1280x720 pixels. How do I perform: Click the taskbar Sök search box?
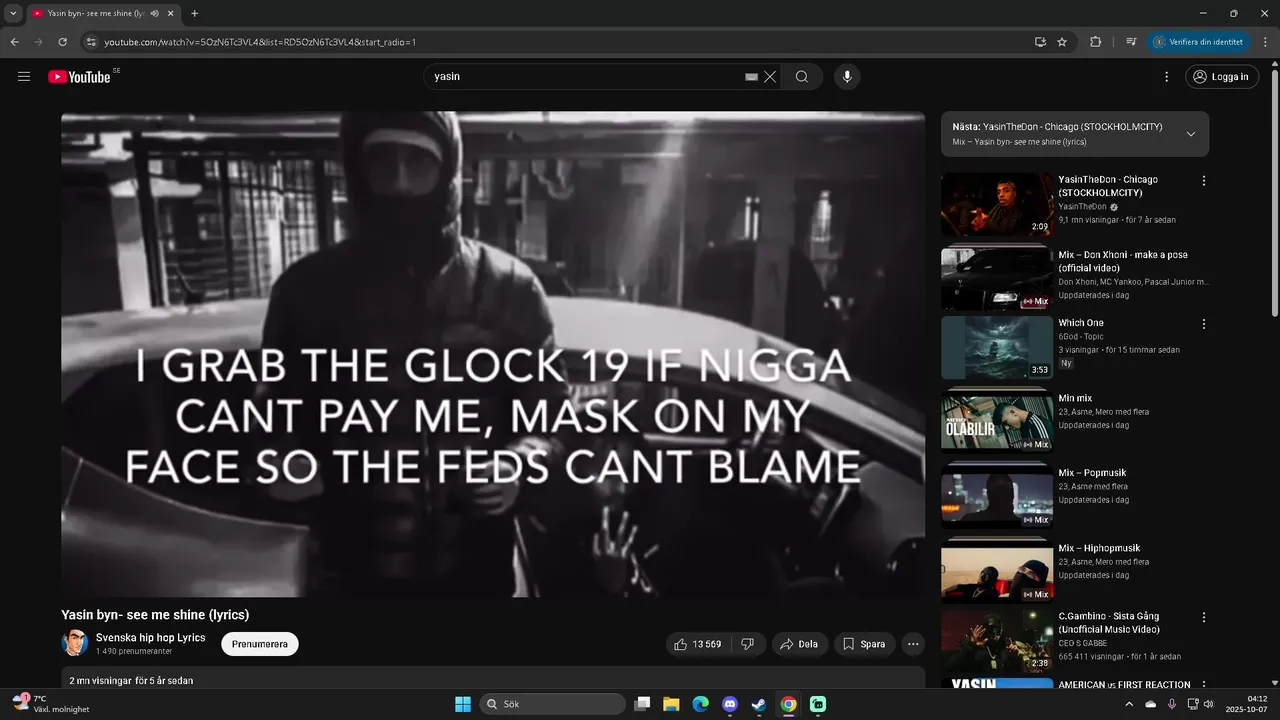553,704
